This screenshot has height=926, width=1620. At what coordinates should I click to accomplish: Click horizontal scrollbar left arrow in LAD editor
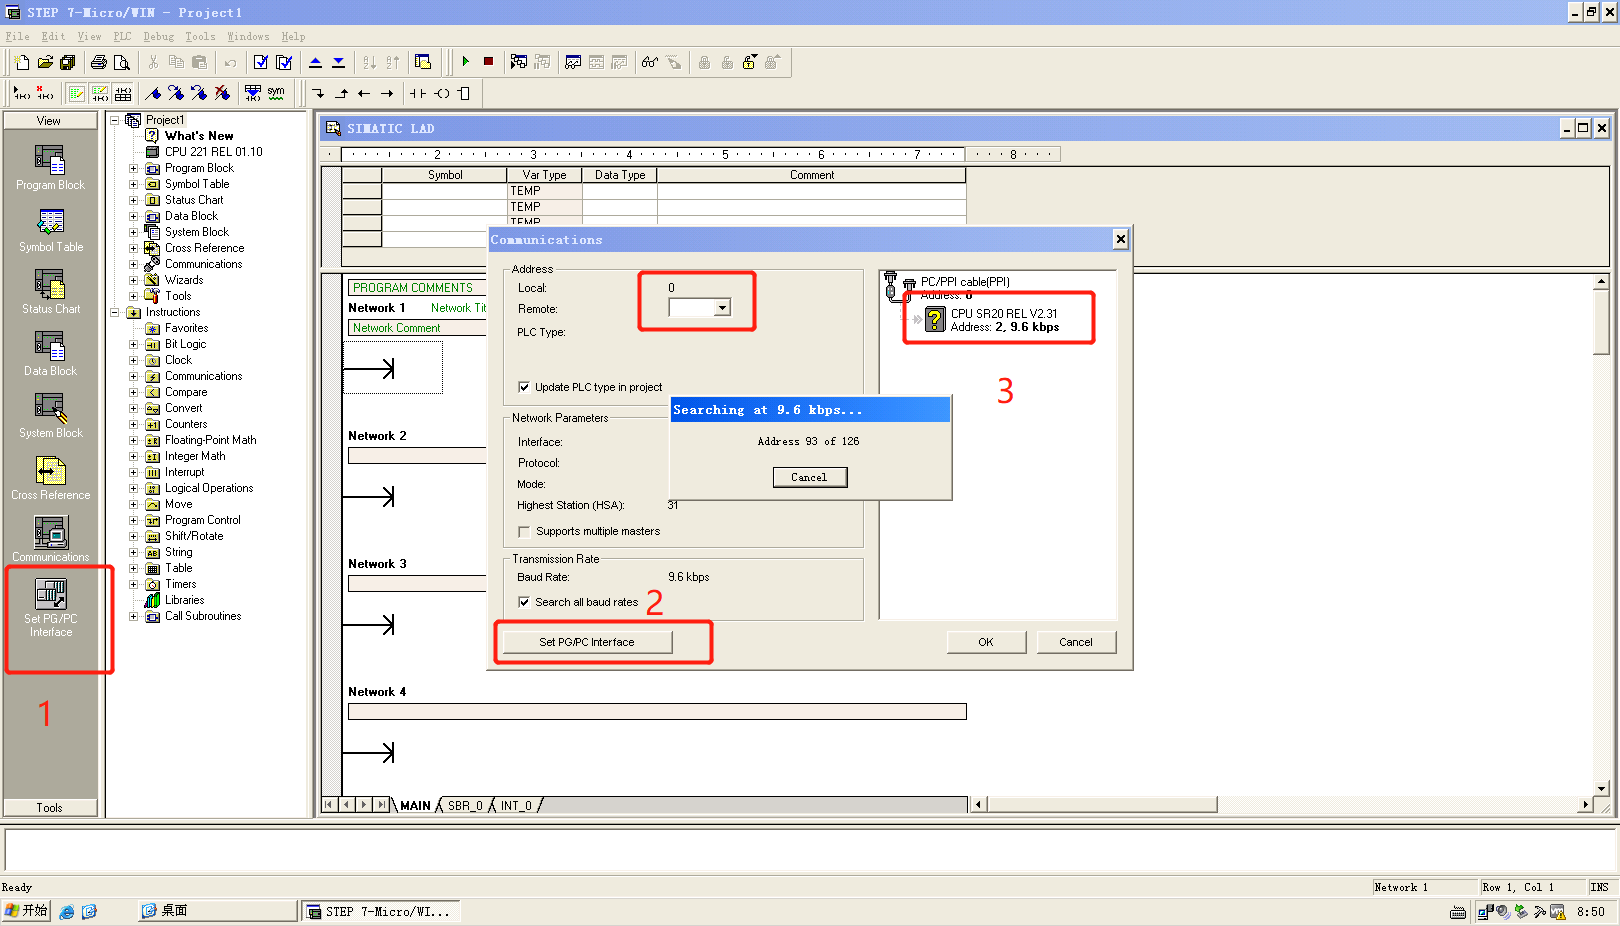click(980, 804)
